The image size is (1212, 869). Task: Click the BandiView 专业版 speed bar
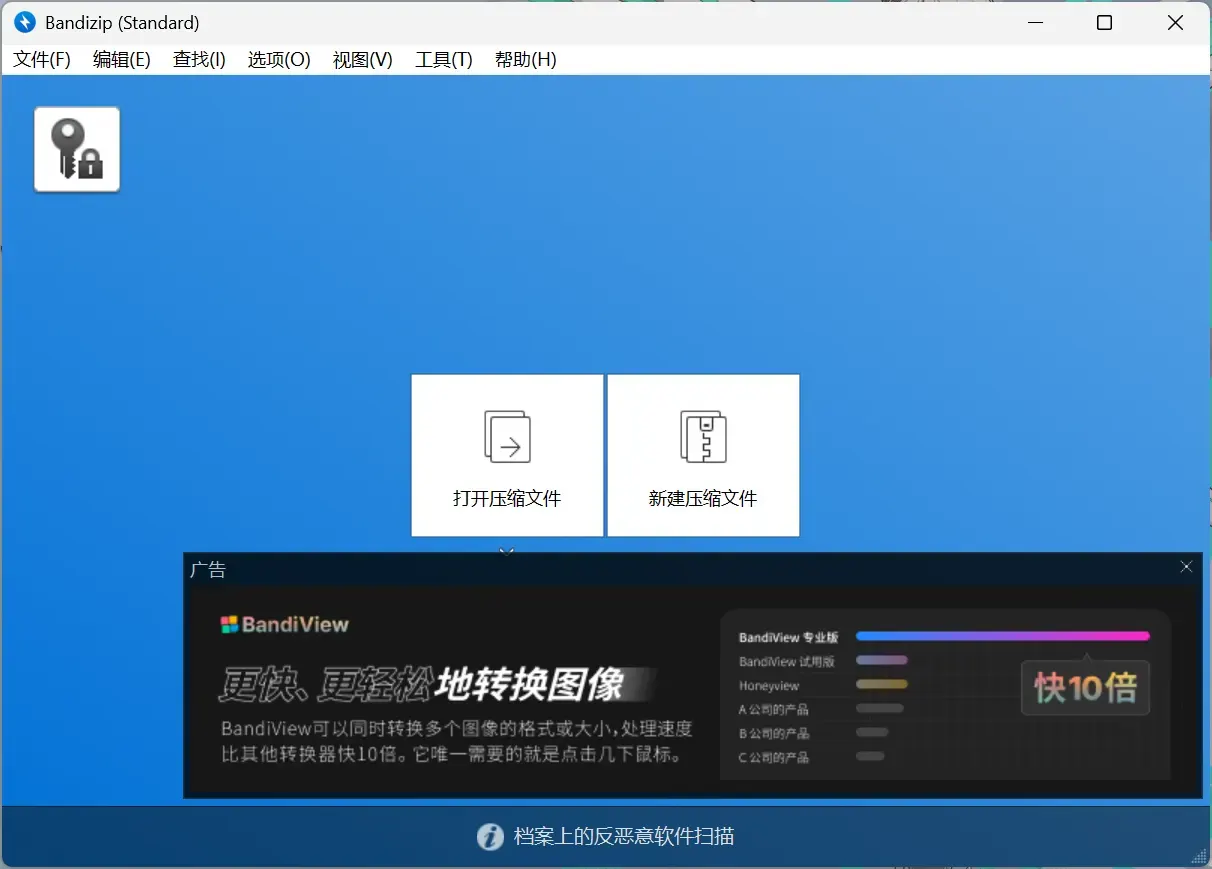click(x=1003, y=636)
